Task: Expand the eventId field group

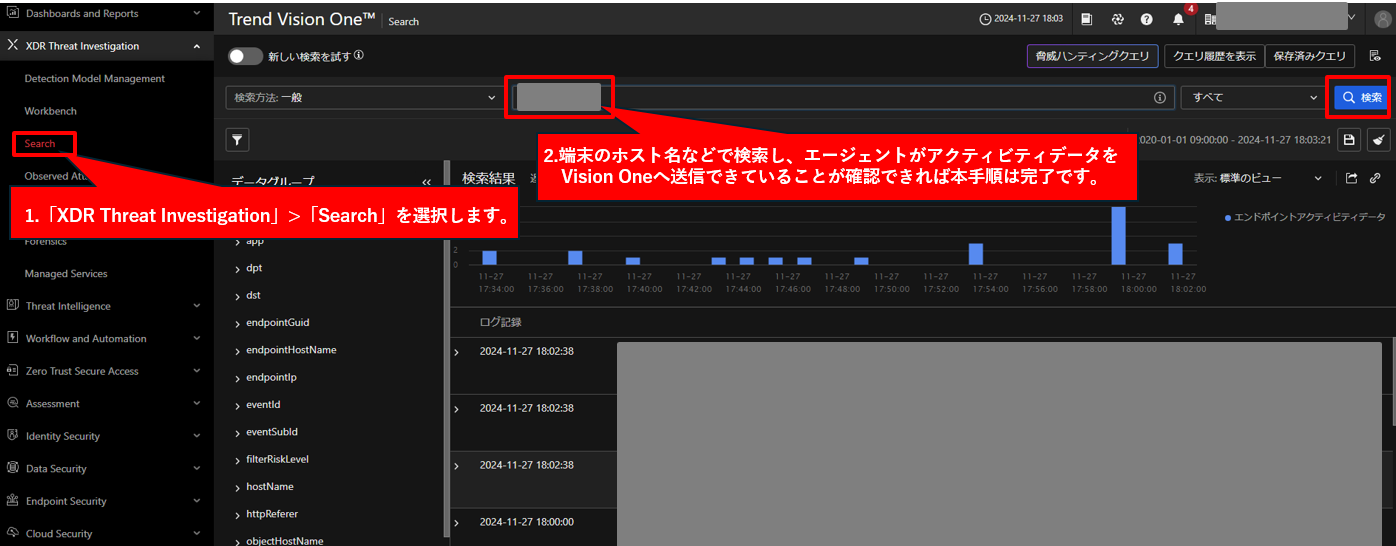Action: 238,405
